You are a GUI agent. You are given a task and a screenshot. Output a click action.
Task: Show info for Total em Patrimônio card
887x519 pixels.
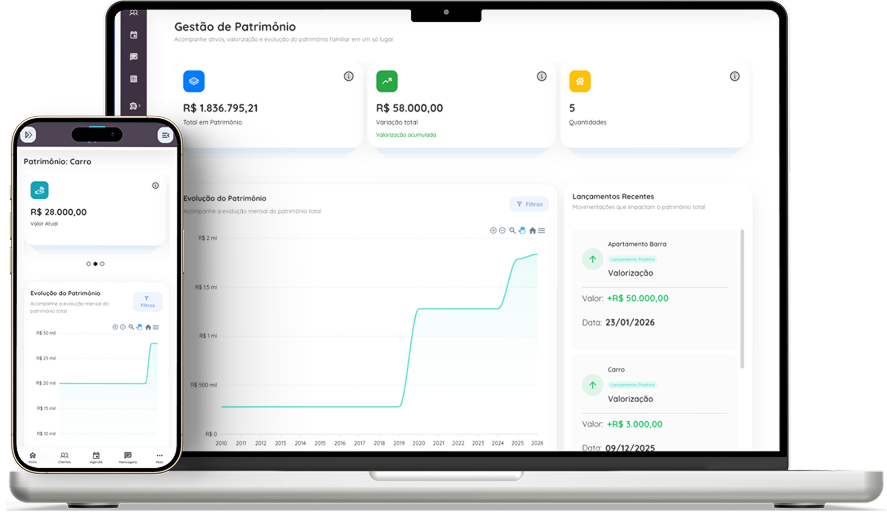point(348,76)
